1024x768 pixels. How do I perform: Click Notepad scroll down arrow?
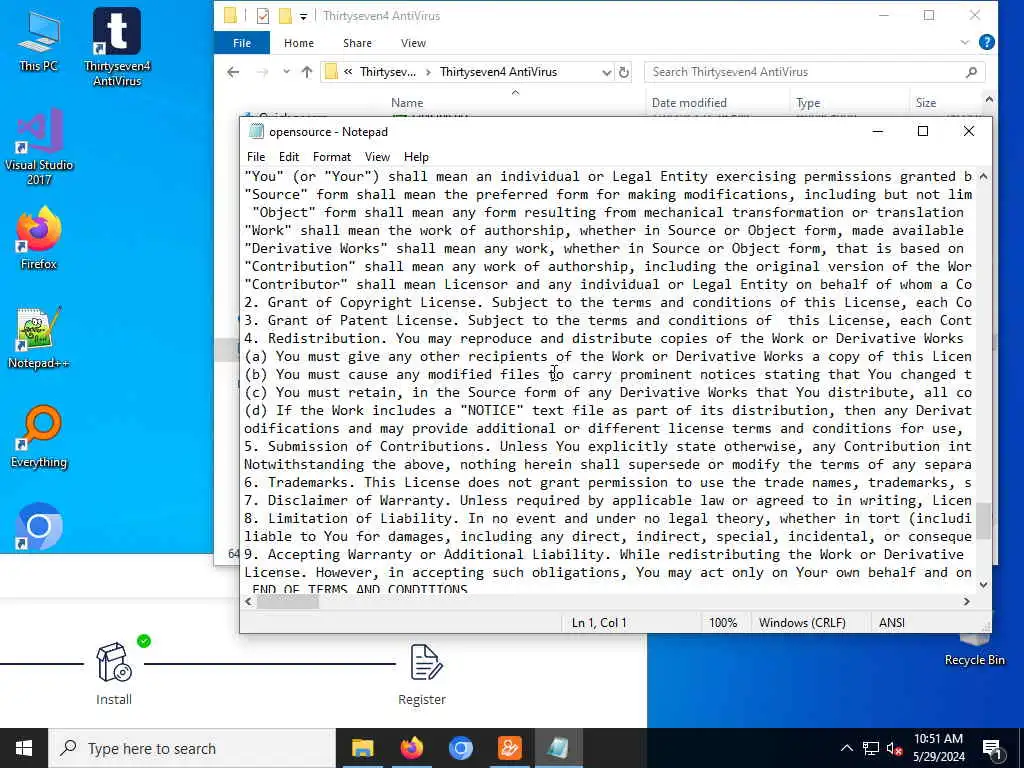point(984,585)
